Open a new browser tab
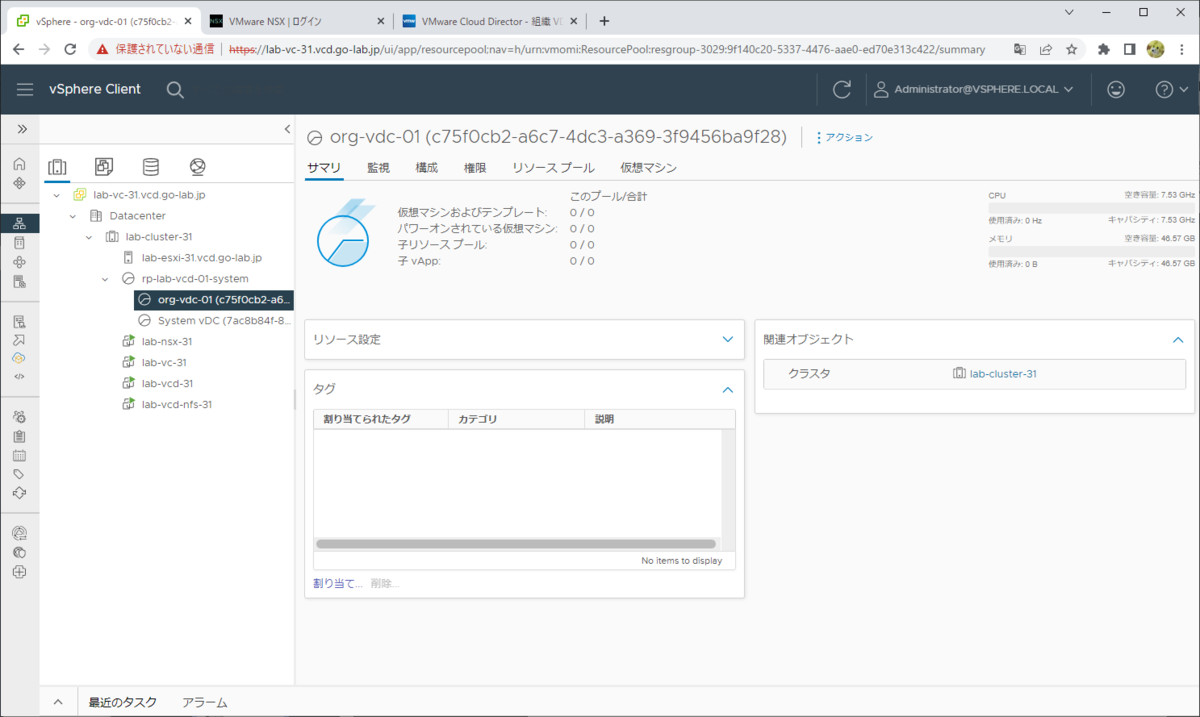The height and width of the screenshot is (717, 1200). pyautogui.click(x=604, y=21)
